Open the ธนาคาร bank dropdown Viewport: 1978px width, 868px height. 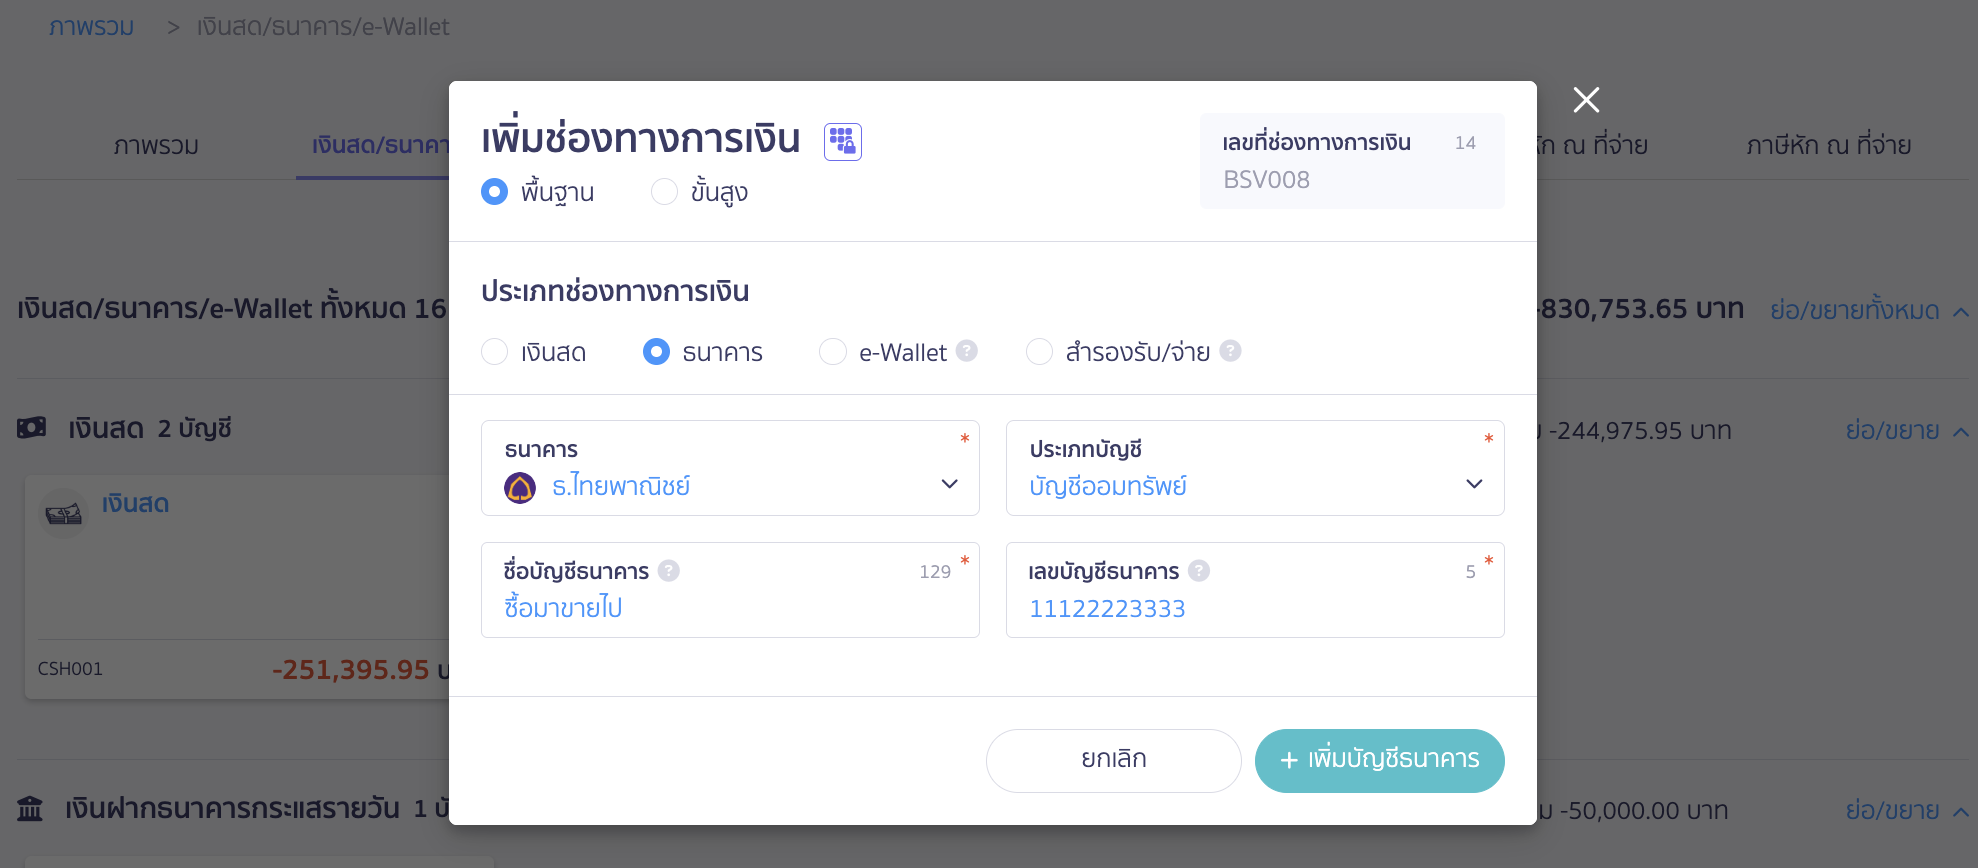coord(730,468)
